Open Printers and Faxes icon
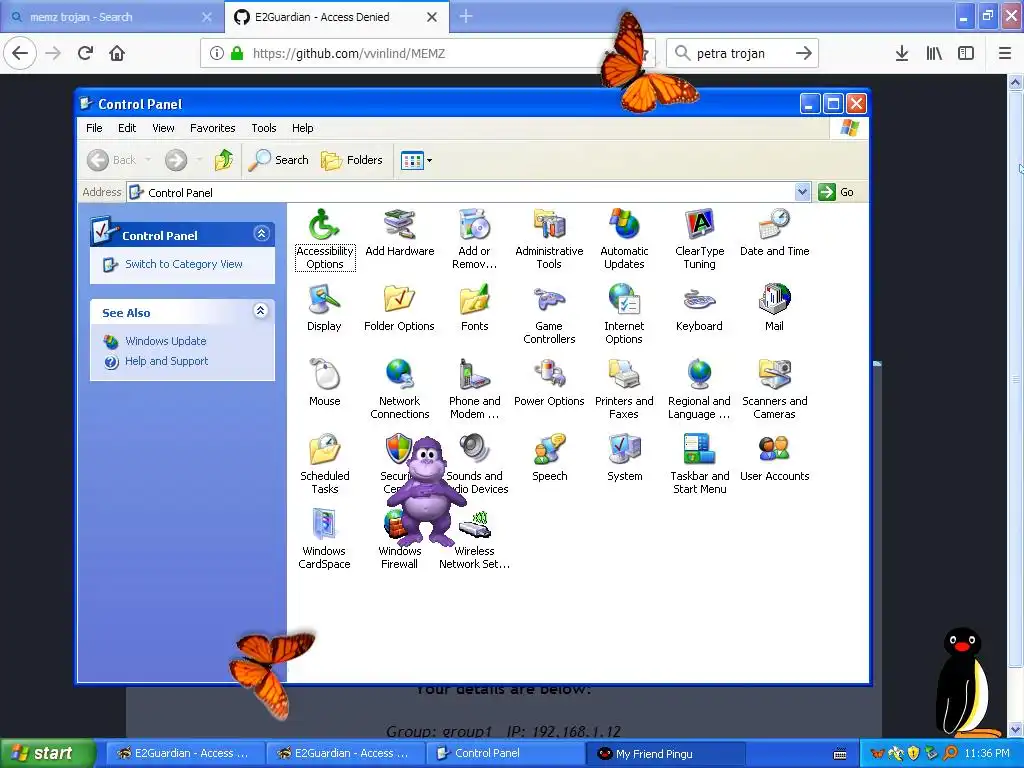The image size is (1024, 768). tap(624, 389)
